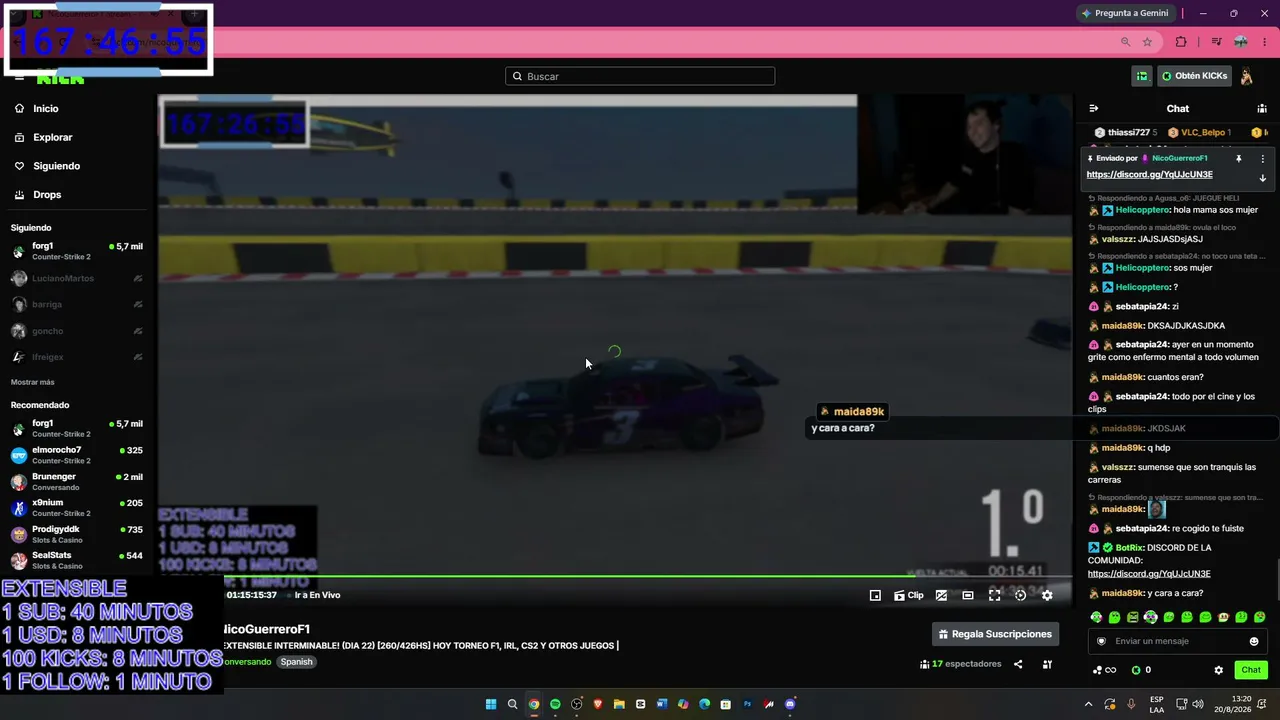Click the Conversando category link
Image resolution: width=1280 pixels, height=720 pixels.
pyautogui.click(x=247, y=662)
